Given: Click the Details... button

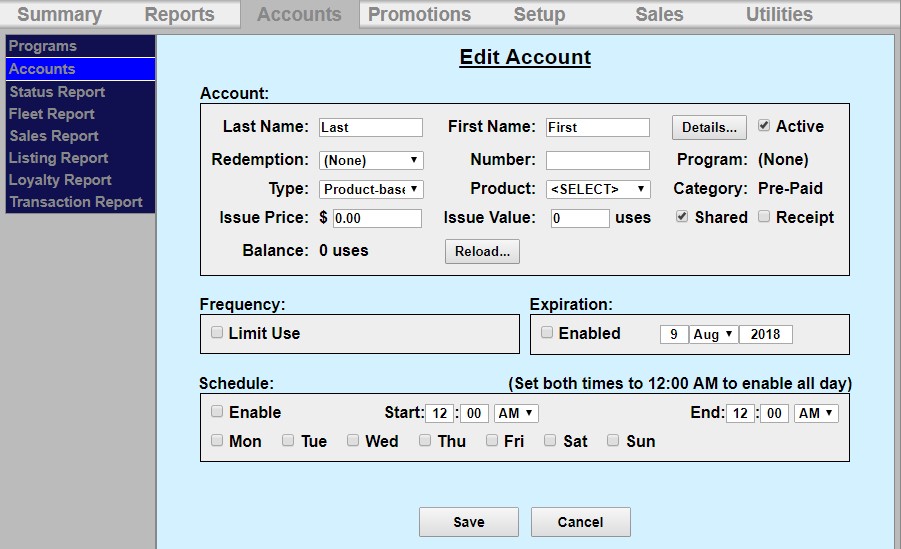Looking at the screenshot, I should click(709, 127).
